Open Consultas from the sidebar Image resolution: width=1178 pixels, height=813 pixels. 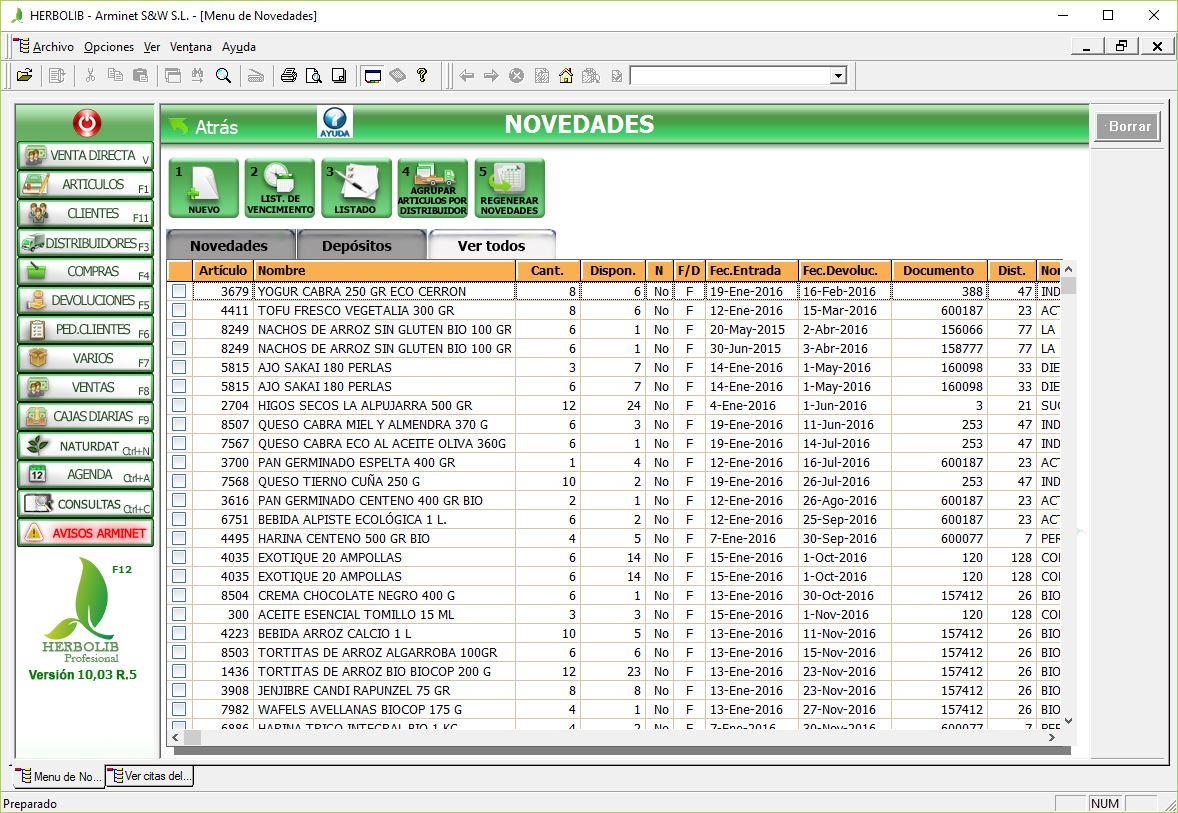(x=86, y=504)
